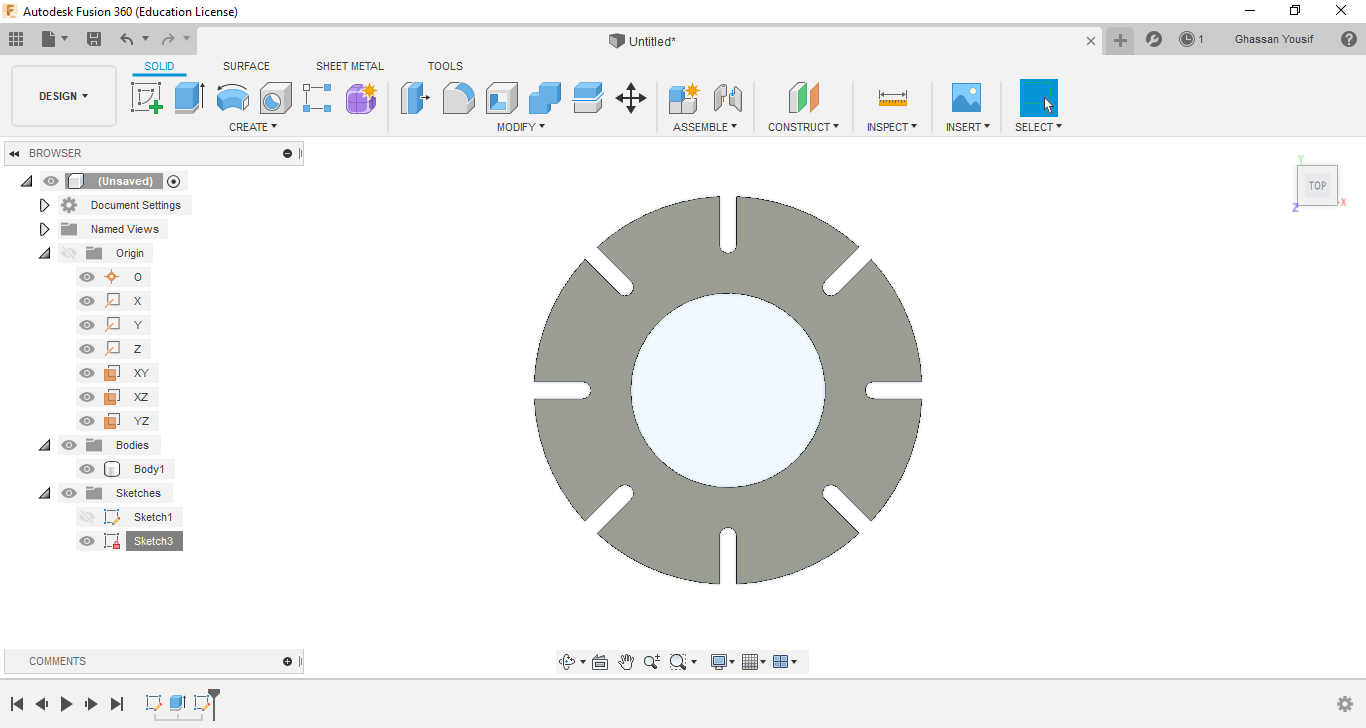1366x728 pixels.
Task: Toggle visibility of origin point O
Action: (87, 277)
